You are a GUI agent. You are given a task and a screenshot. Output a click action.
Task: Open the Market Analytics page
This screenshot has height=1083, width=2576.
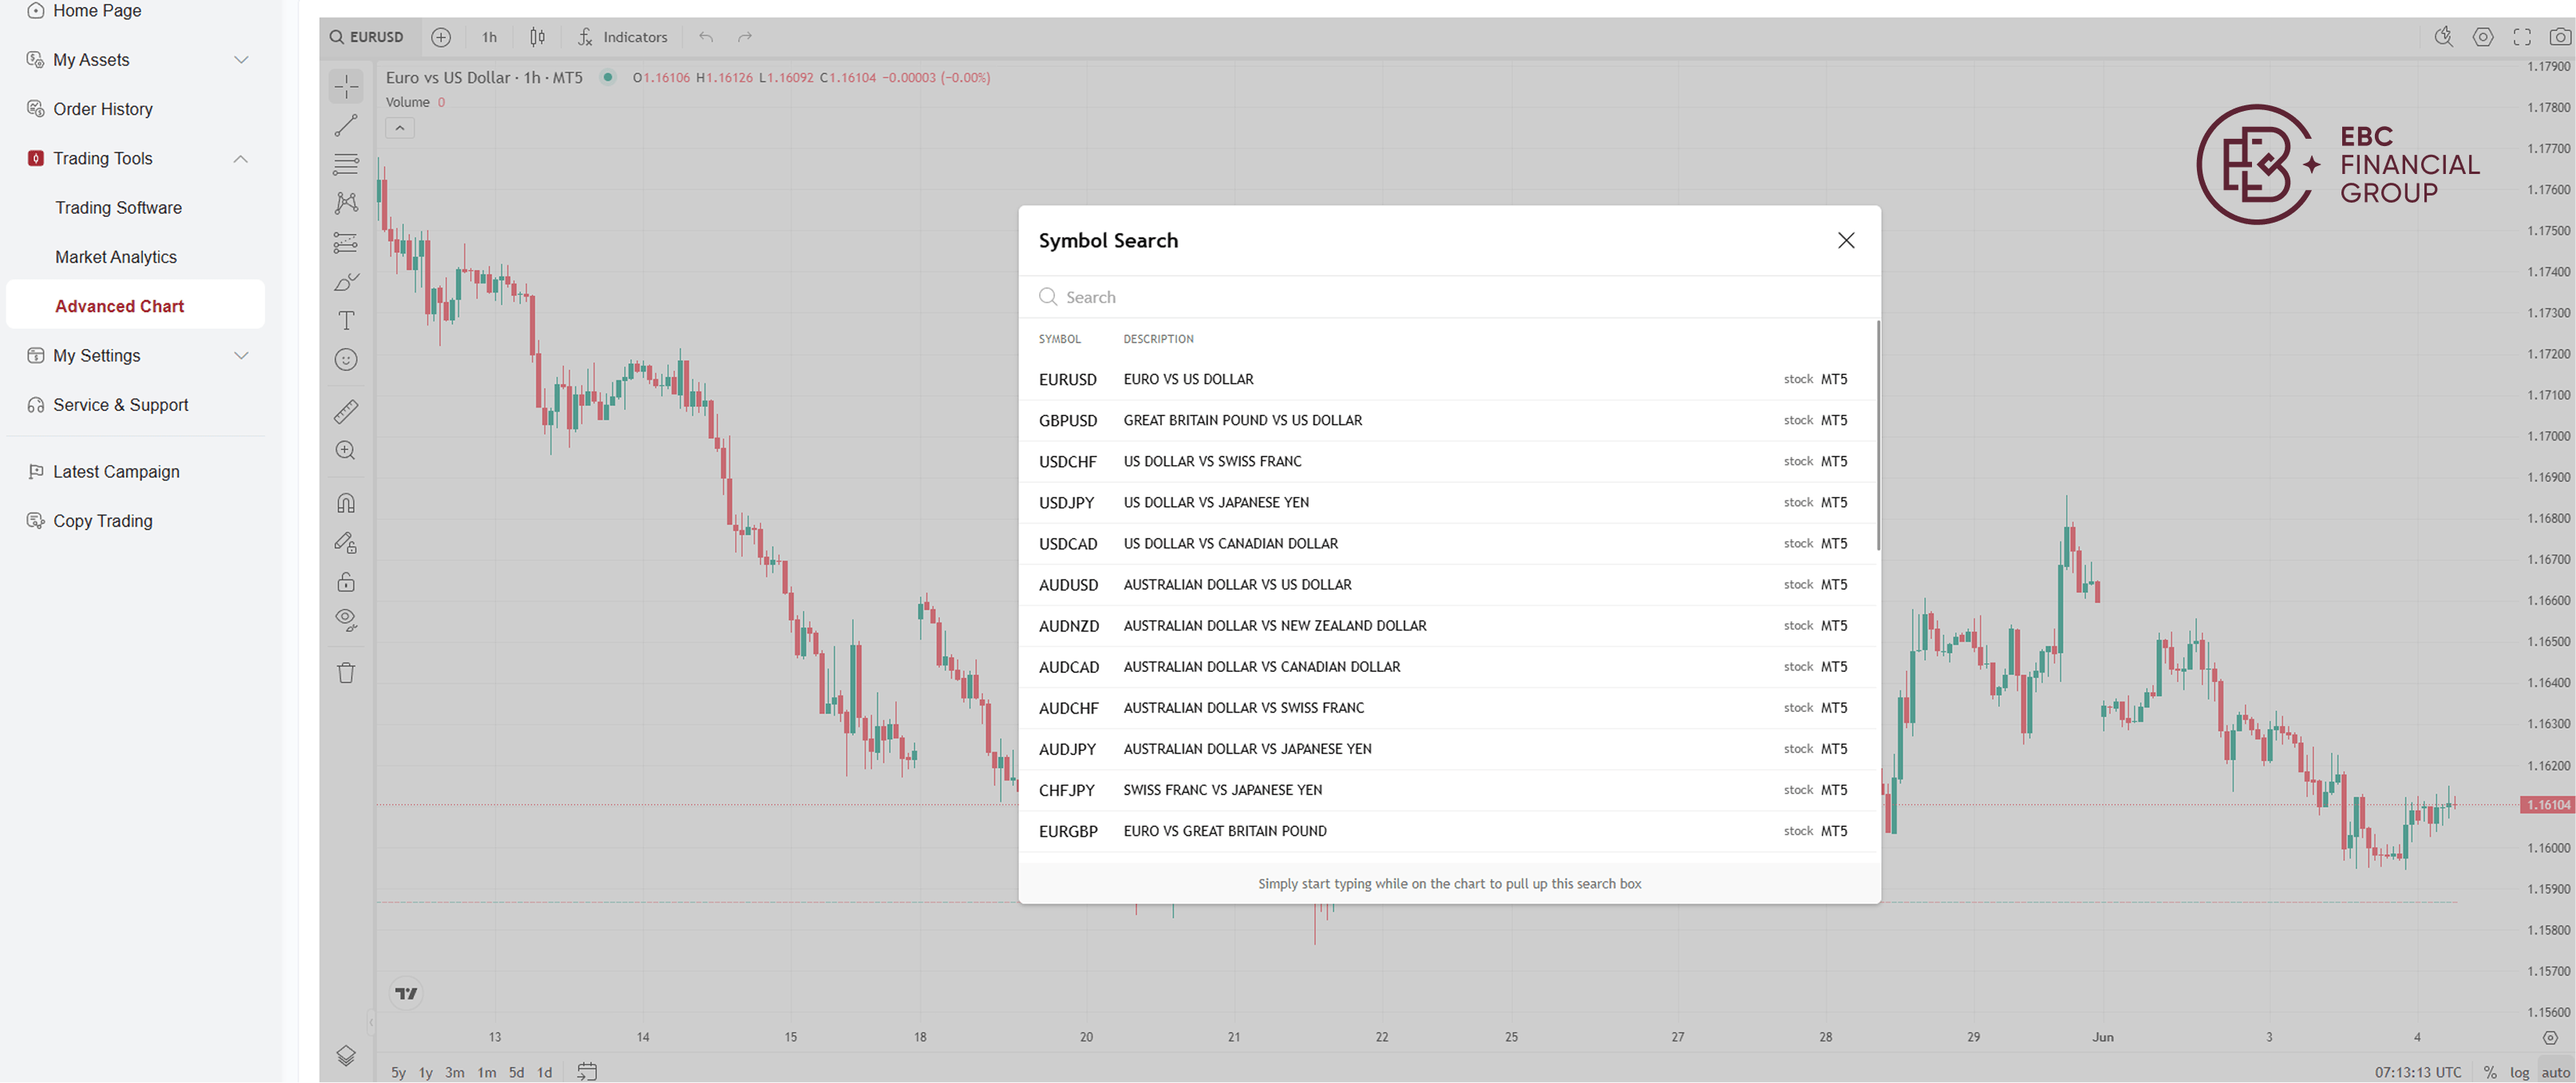[116, 257]
